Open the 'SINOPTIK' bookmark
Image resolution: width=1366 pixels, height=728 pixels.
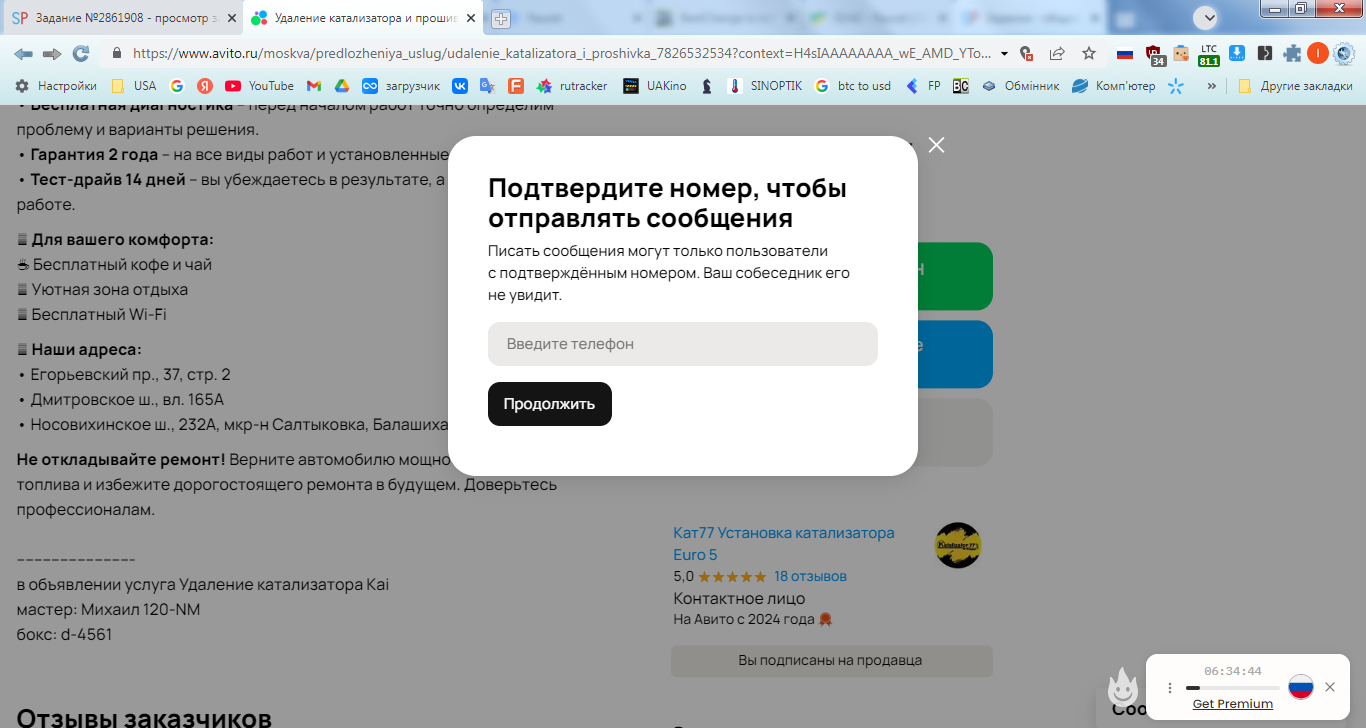(765, 86)
